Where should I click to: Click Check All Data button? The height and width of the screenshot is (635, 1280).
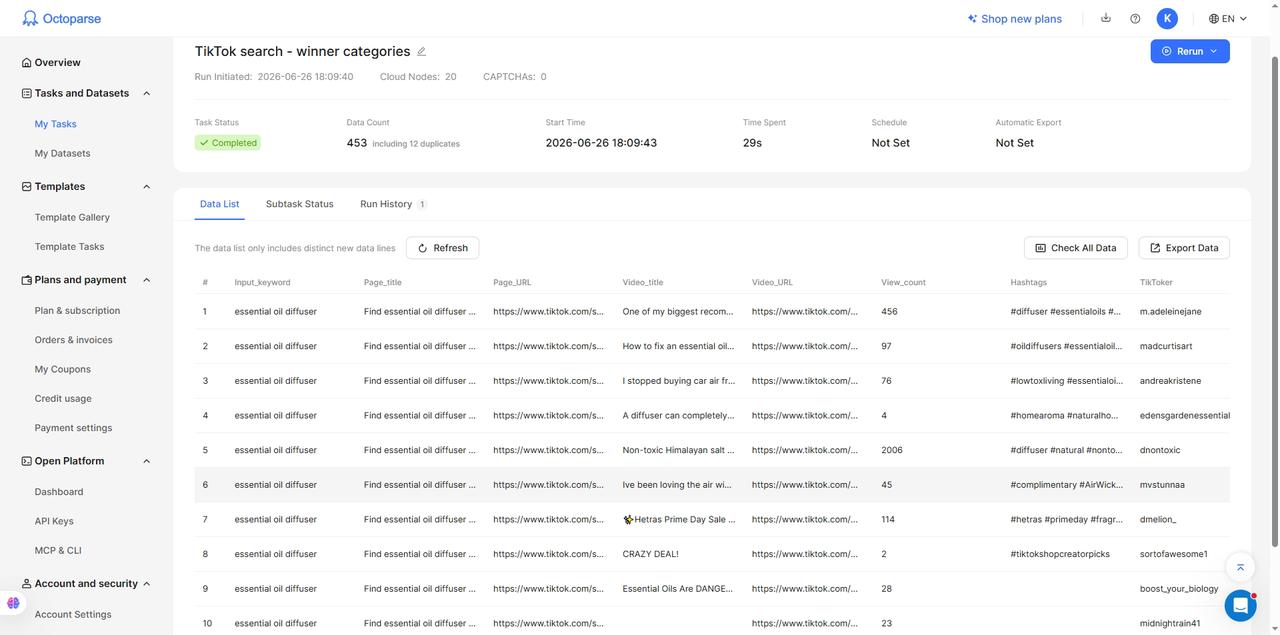1075,248
